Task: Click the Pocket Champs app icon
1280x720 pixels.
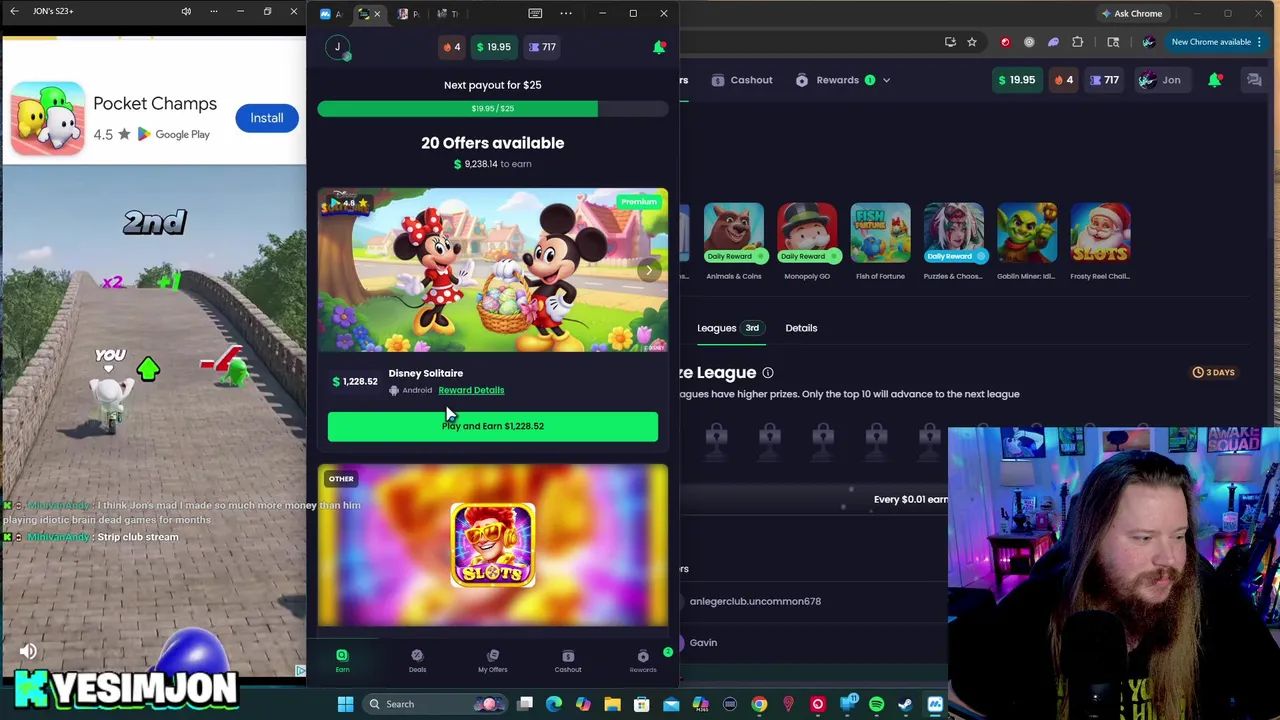Action: 48,118
